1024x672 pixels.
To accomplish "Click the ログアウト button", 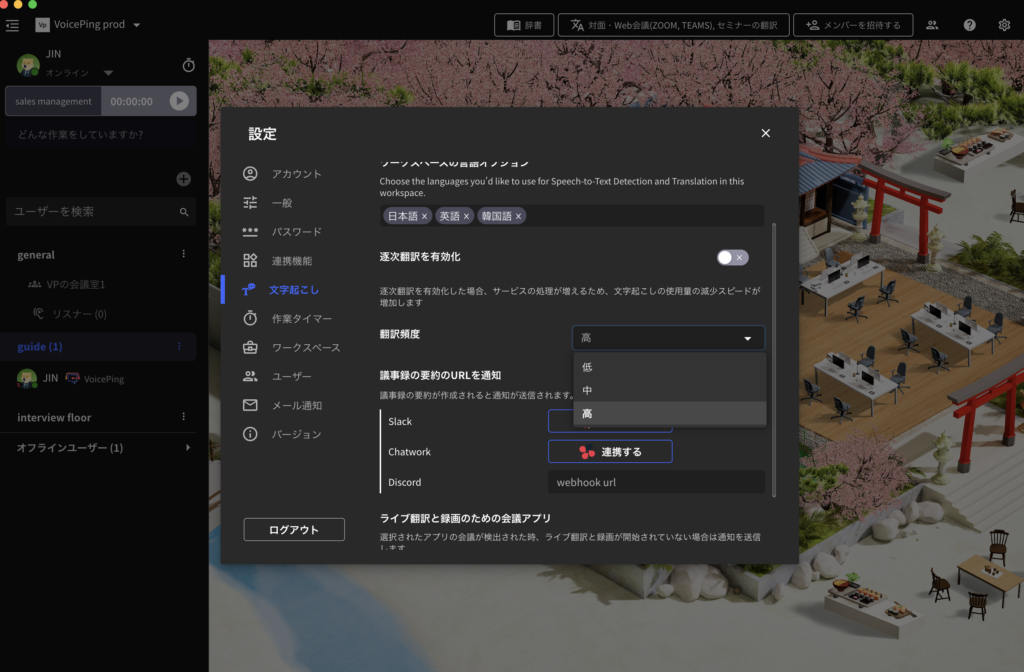I will [x=293, y=530].
